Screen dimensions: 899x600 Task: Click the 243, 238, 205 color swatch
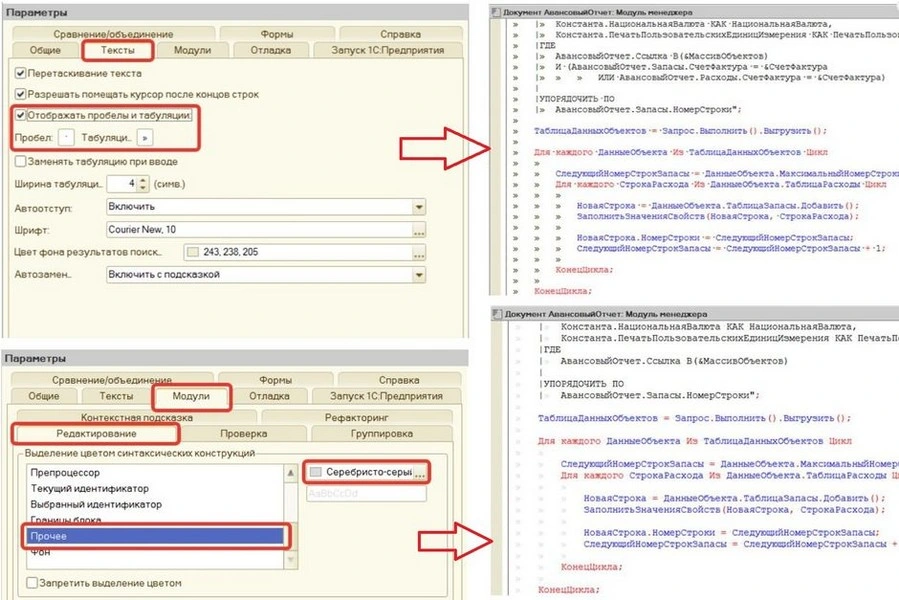point(192,252)
